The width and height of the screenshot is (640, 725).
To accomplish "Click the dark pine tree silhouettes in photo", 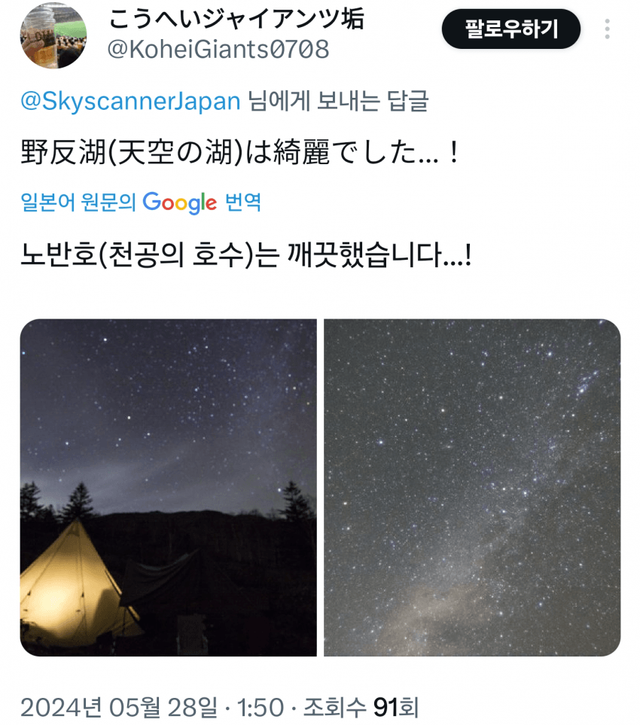I will click(x=58, y=502).
